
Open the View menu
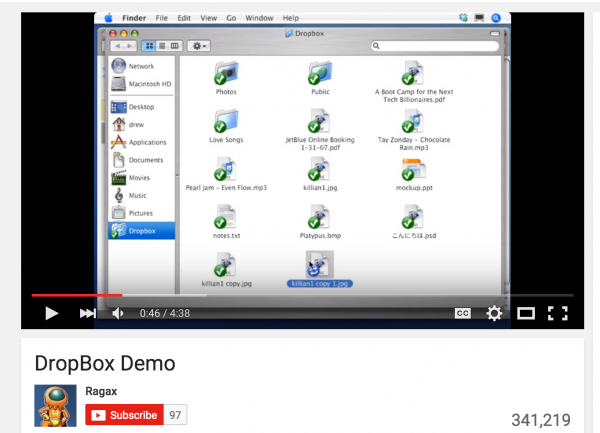[209, 18]
